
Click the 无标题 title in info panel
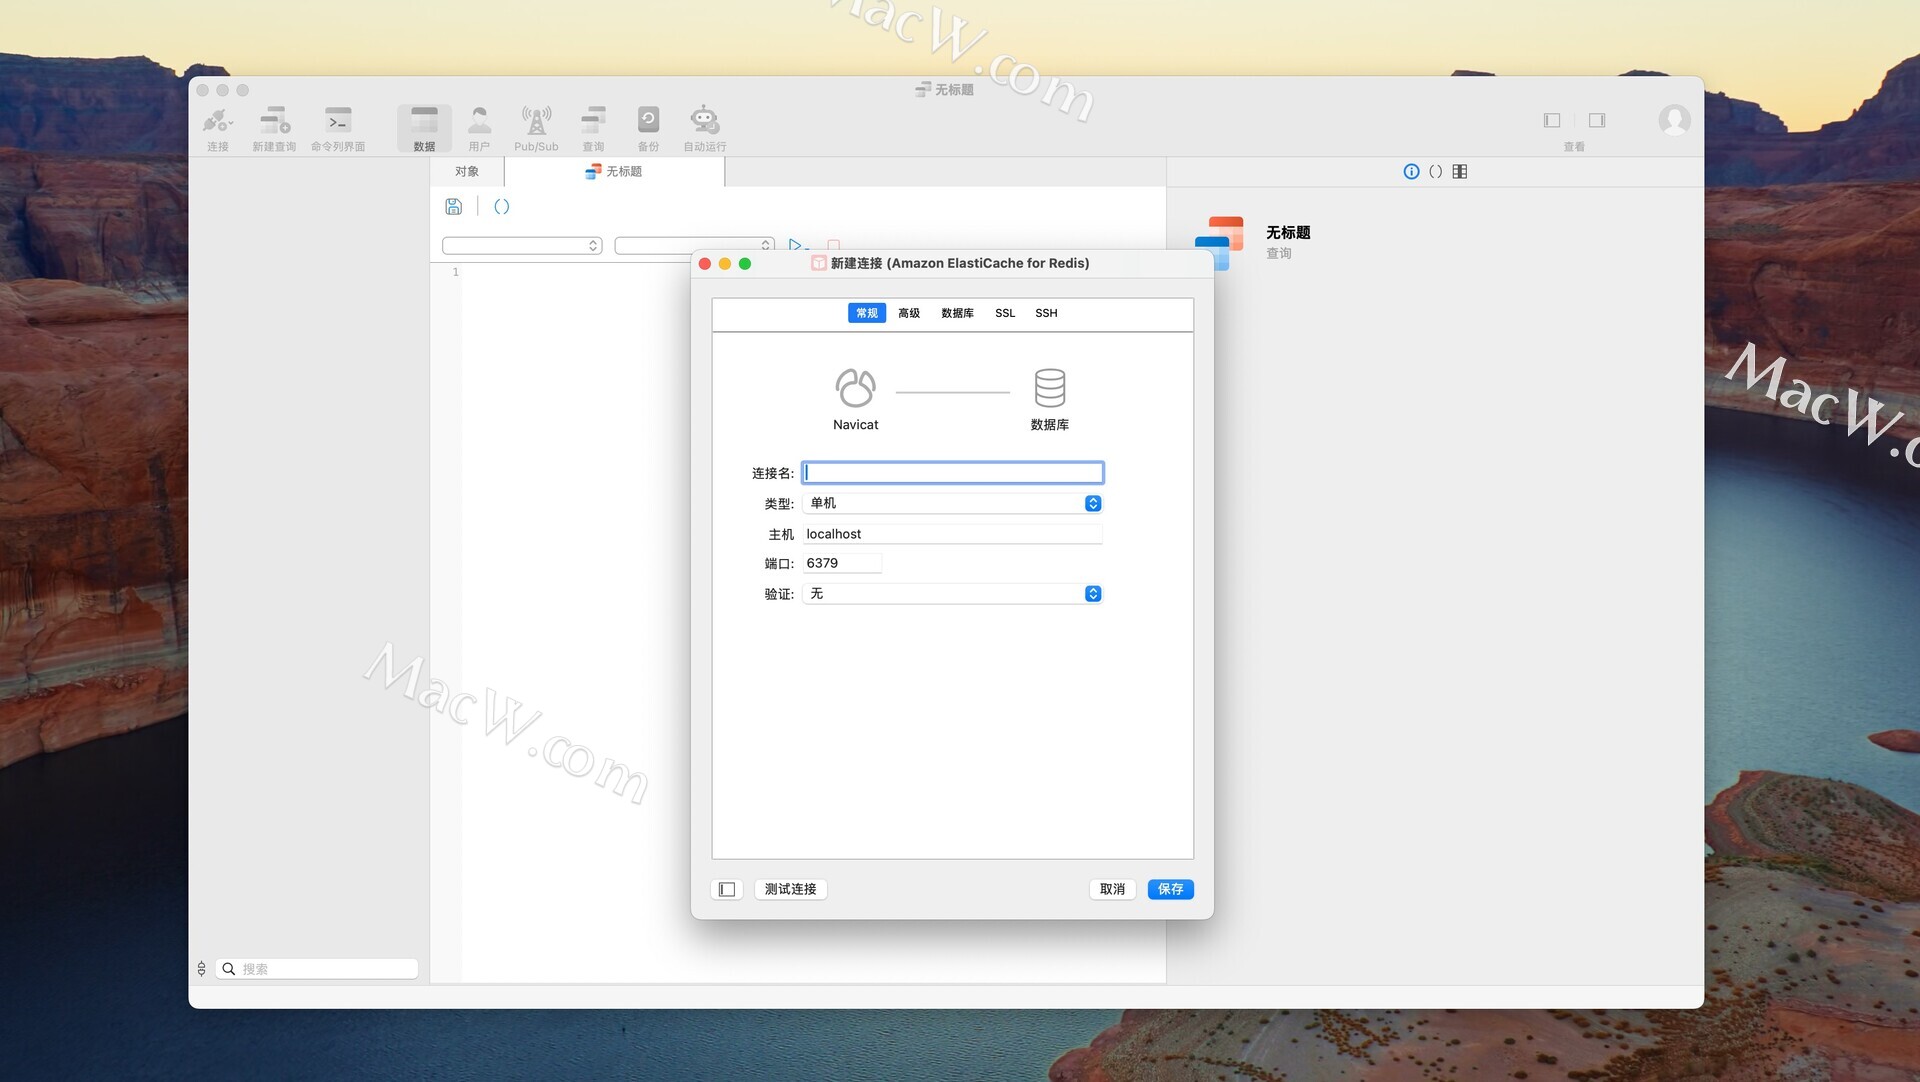click(x=1288, y=232)
